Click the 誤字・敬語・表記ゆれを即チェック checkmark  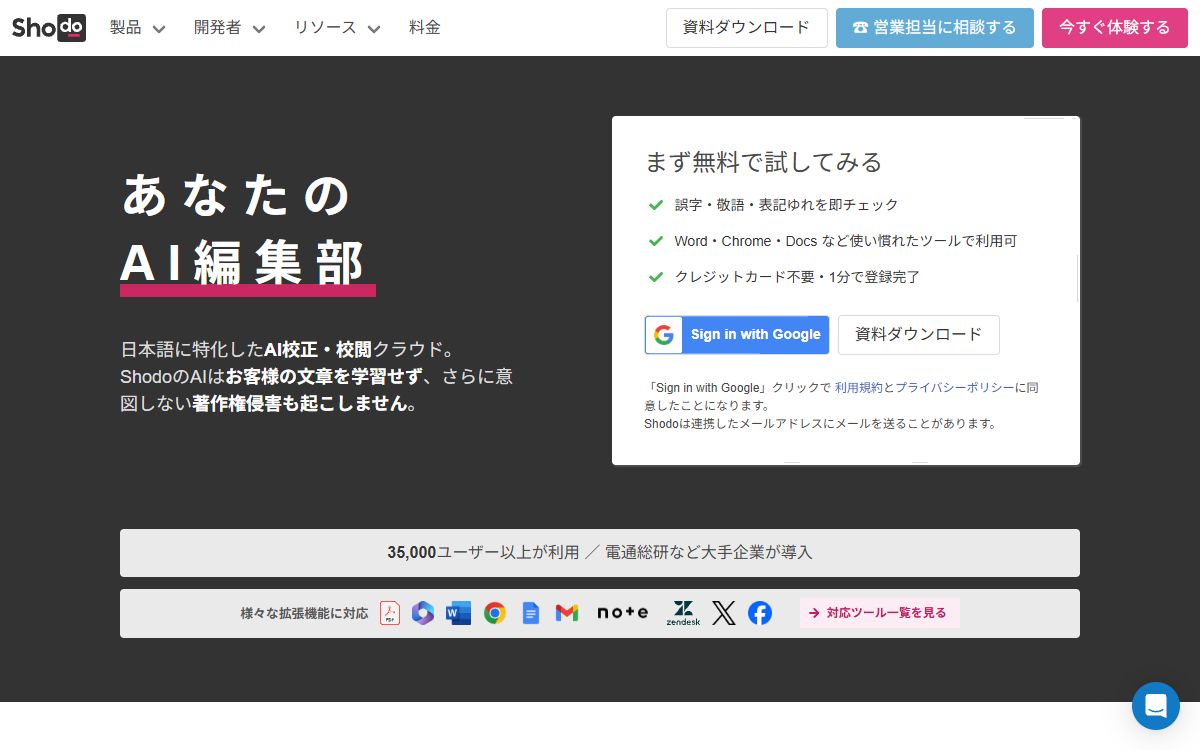[x=656, y=205]
